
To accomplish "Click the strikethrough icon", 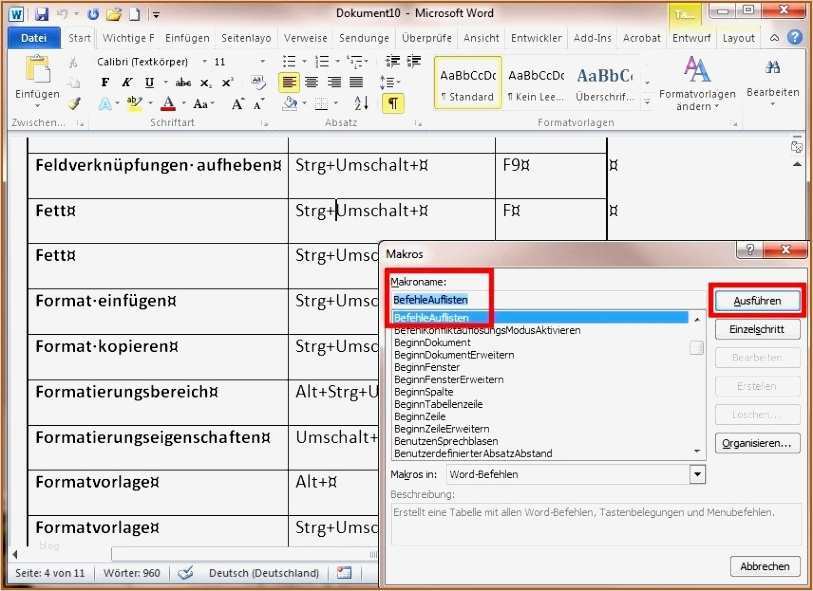I will 184,82.
